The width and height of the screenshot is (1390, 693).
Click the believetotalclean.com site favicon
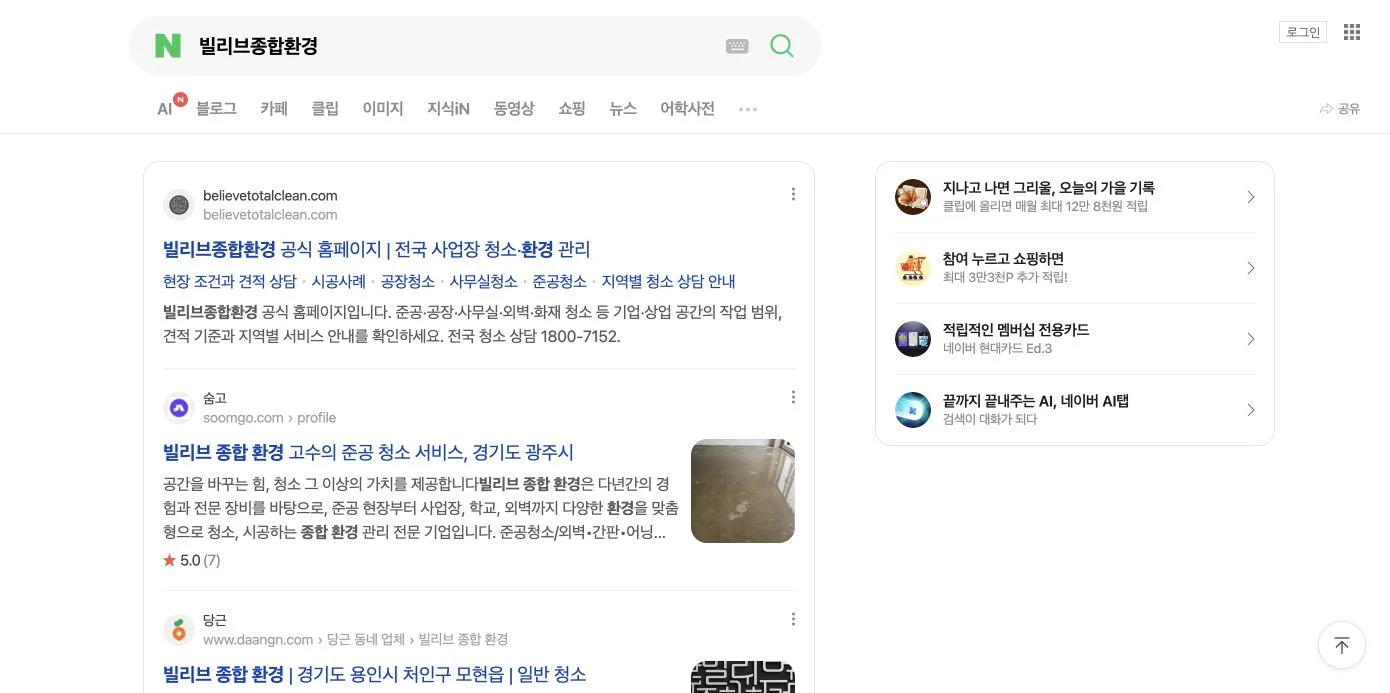pos(179,205)
